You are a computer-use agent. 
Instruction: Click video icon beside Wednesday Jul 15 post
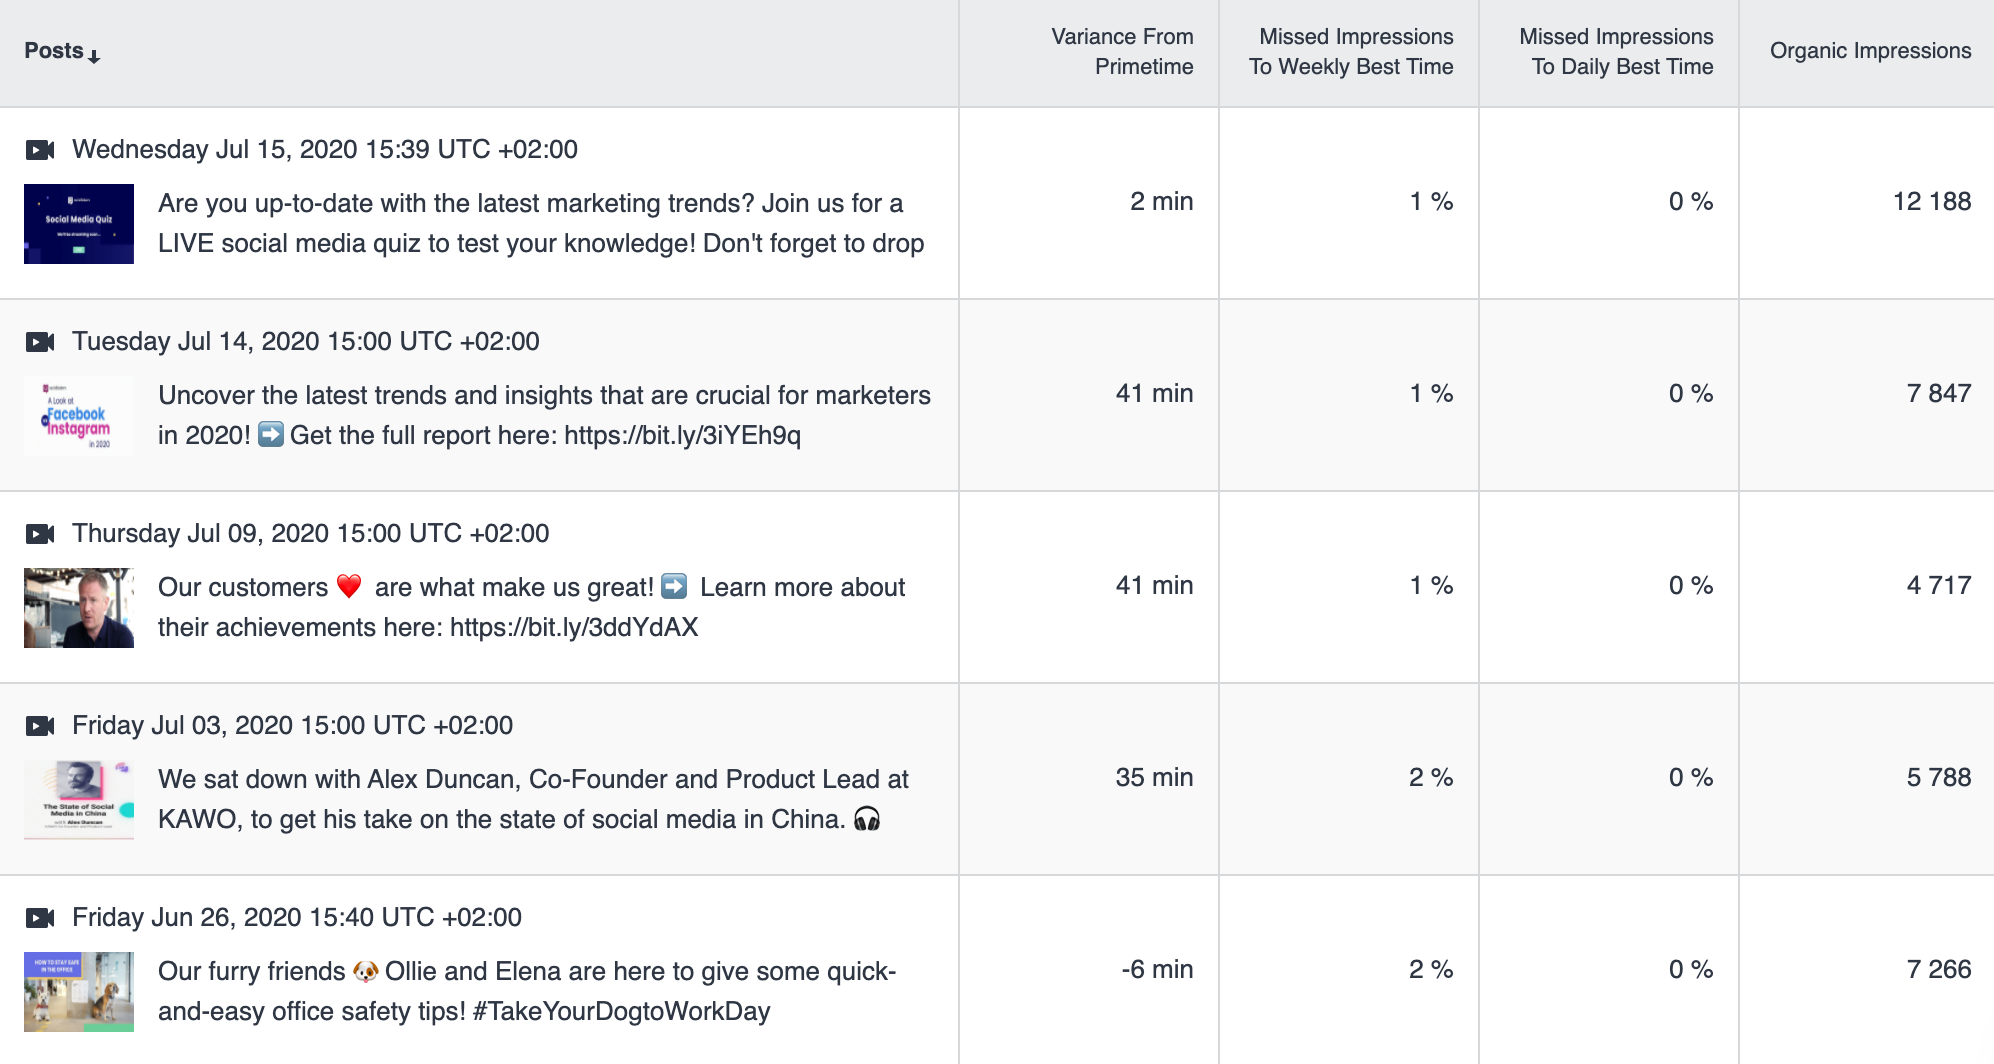tap(40, 150)
